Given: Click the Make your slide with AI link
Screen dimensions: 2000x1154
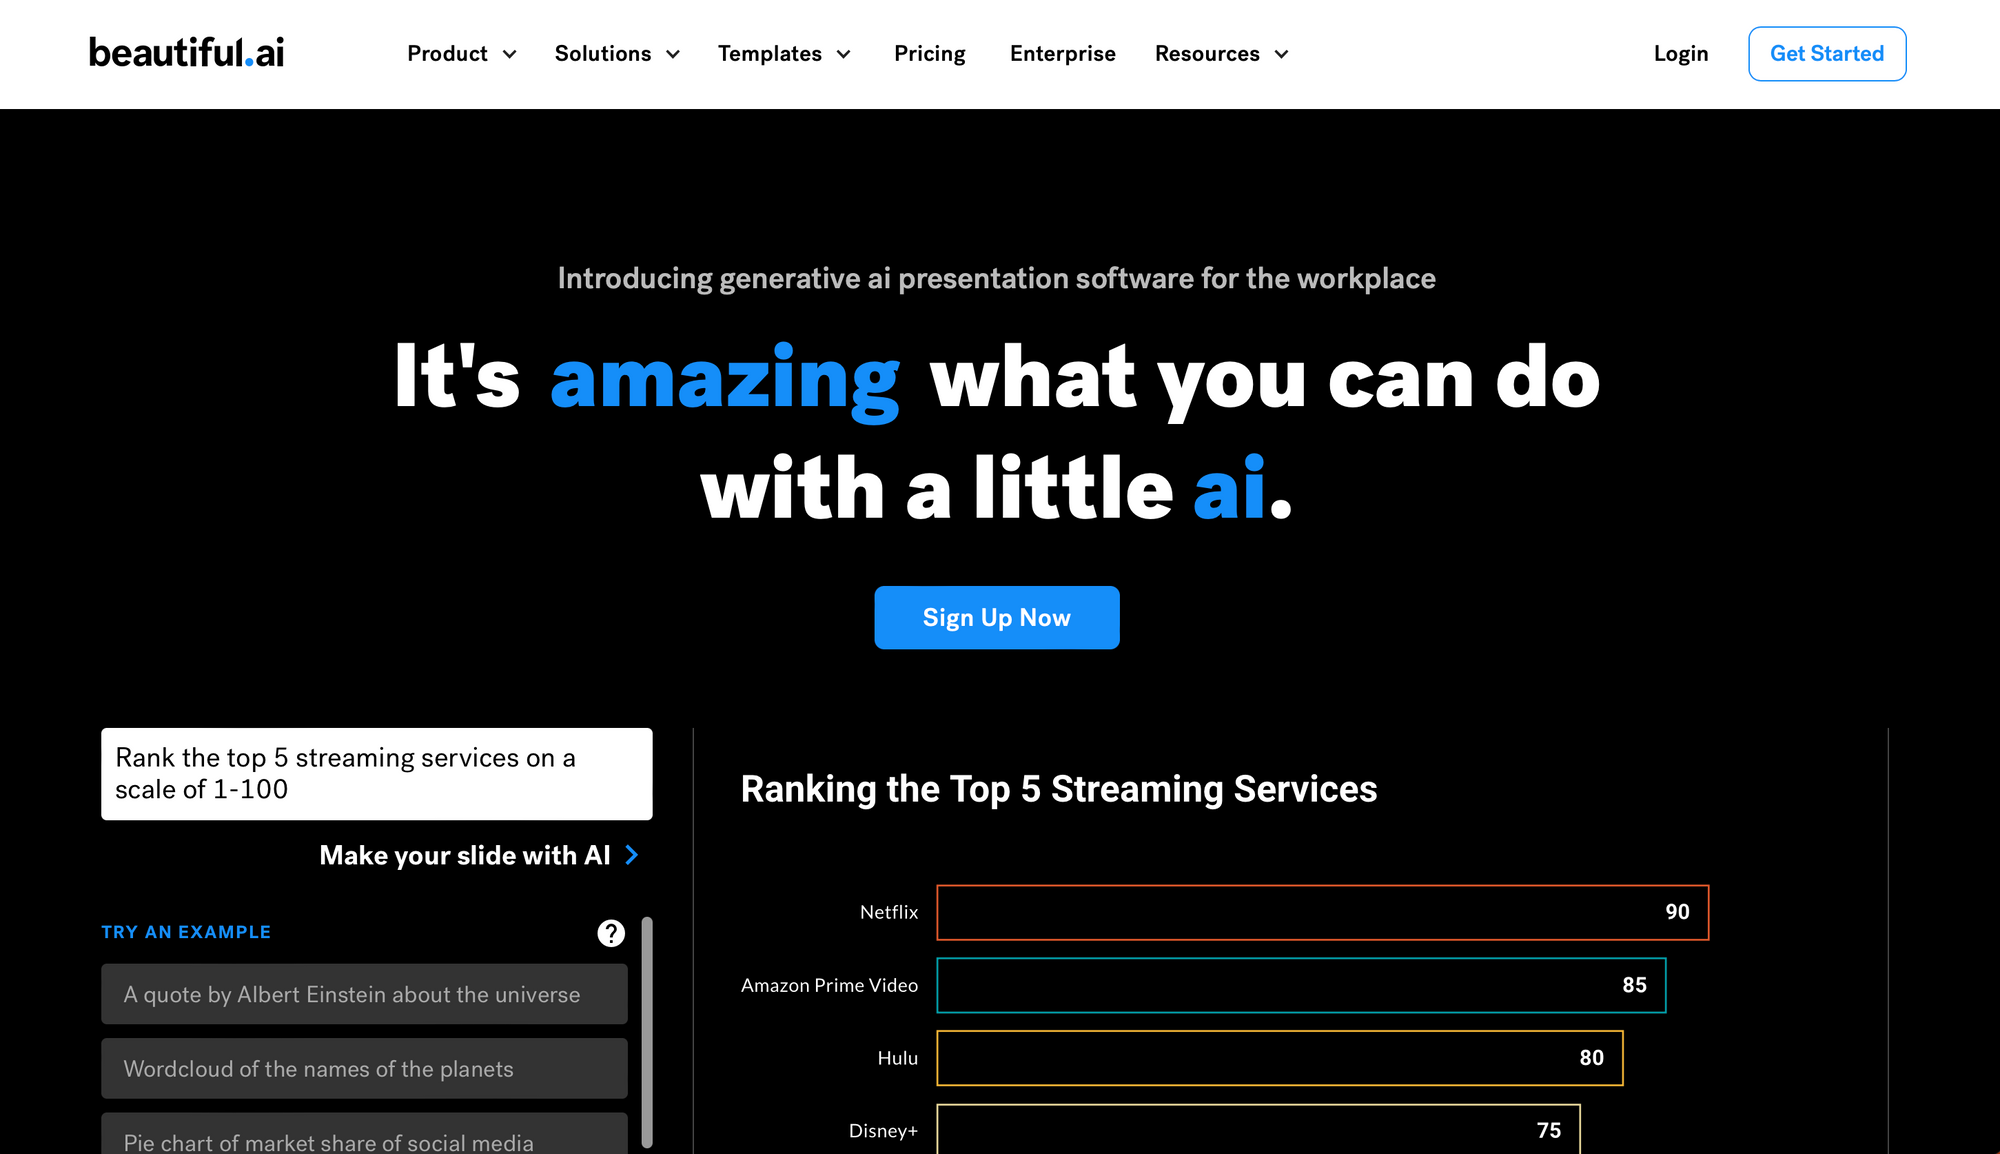Looking at the screenshot, I should click(464, 856).
